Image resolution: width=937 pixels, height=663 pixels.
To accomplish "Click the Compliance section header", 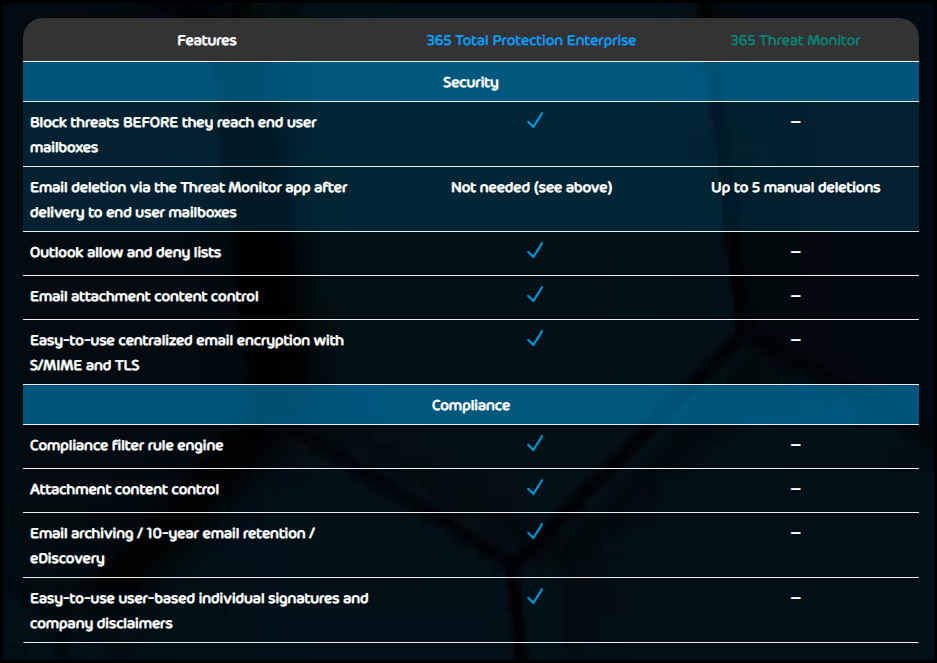I will (x=471, y=405).
